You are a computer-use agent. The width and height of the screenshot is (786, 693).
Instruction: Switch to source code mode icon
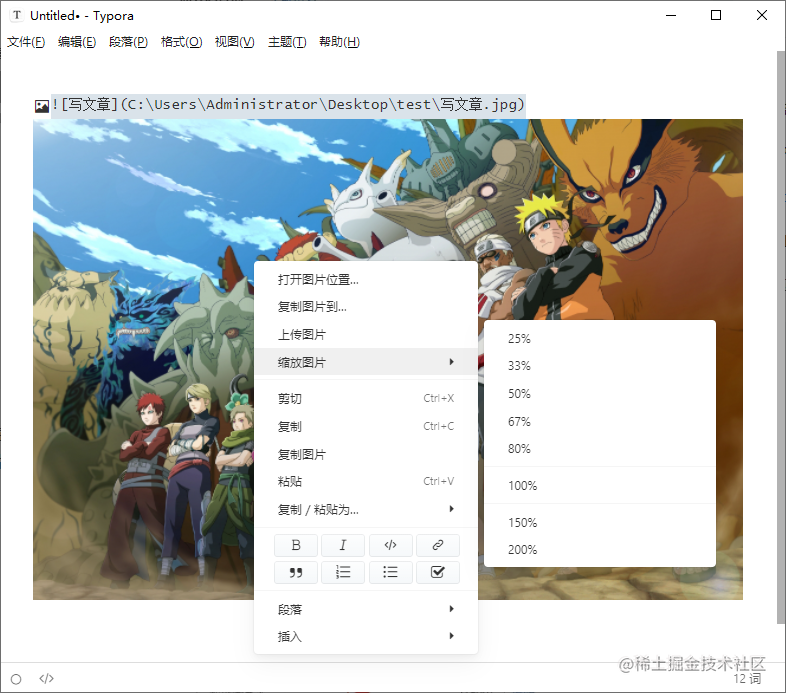point(46,678)
